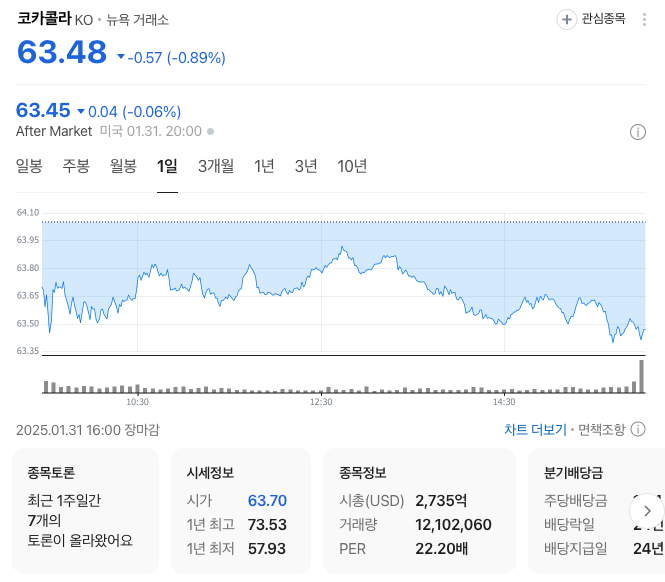Click the after-market price 63.45
665x582 pixels.
tap(43, 110)
